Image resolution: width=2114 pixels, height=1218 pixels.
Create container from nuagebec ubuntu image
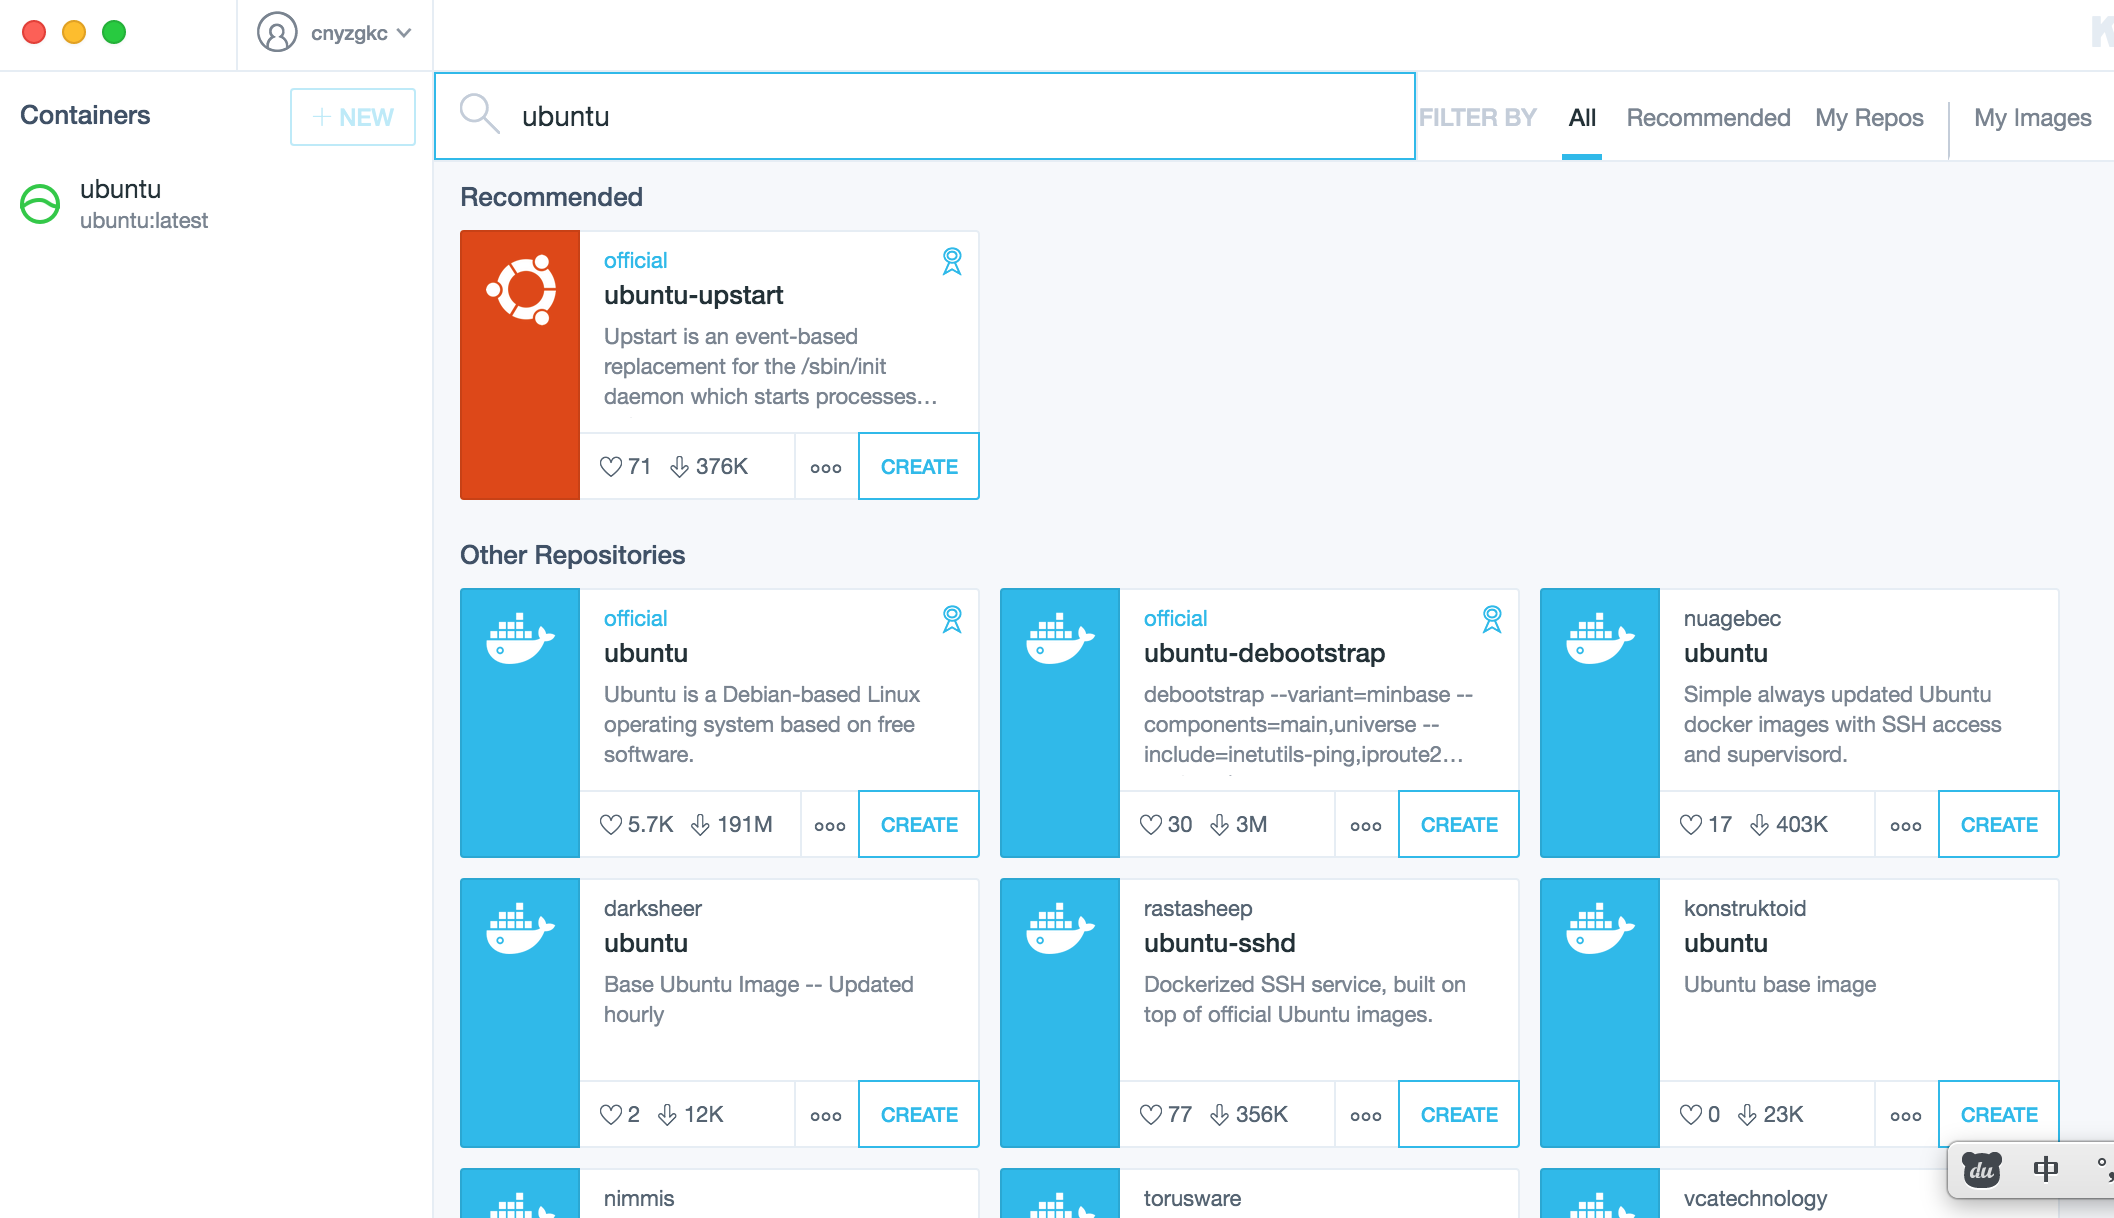pos(1999,825)
